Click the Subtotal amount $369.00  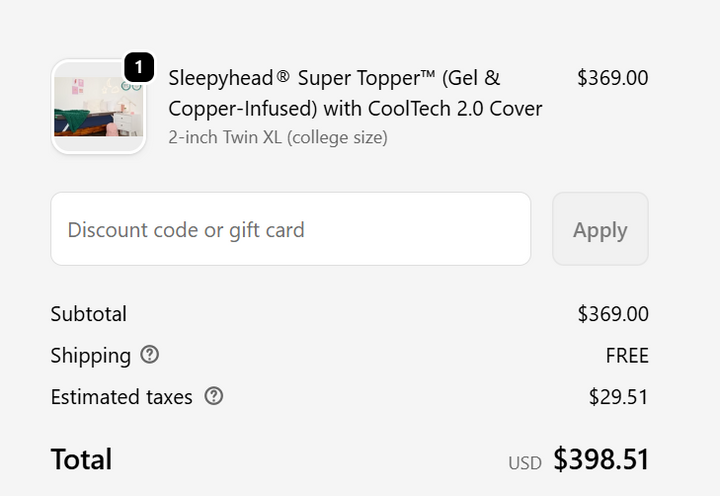(612, 314)
